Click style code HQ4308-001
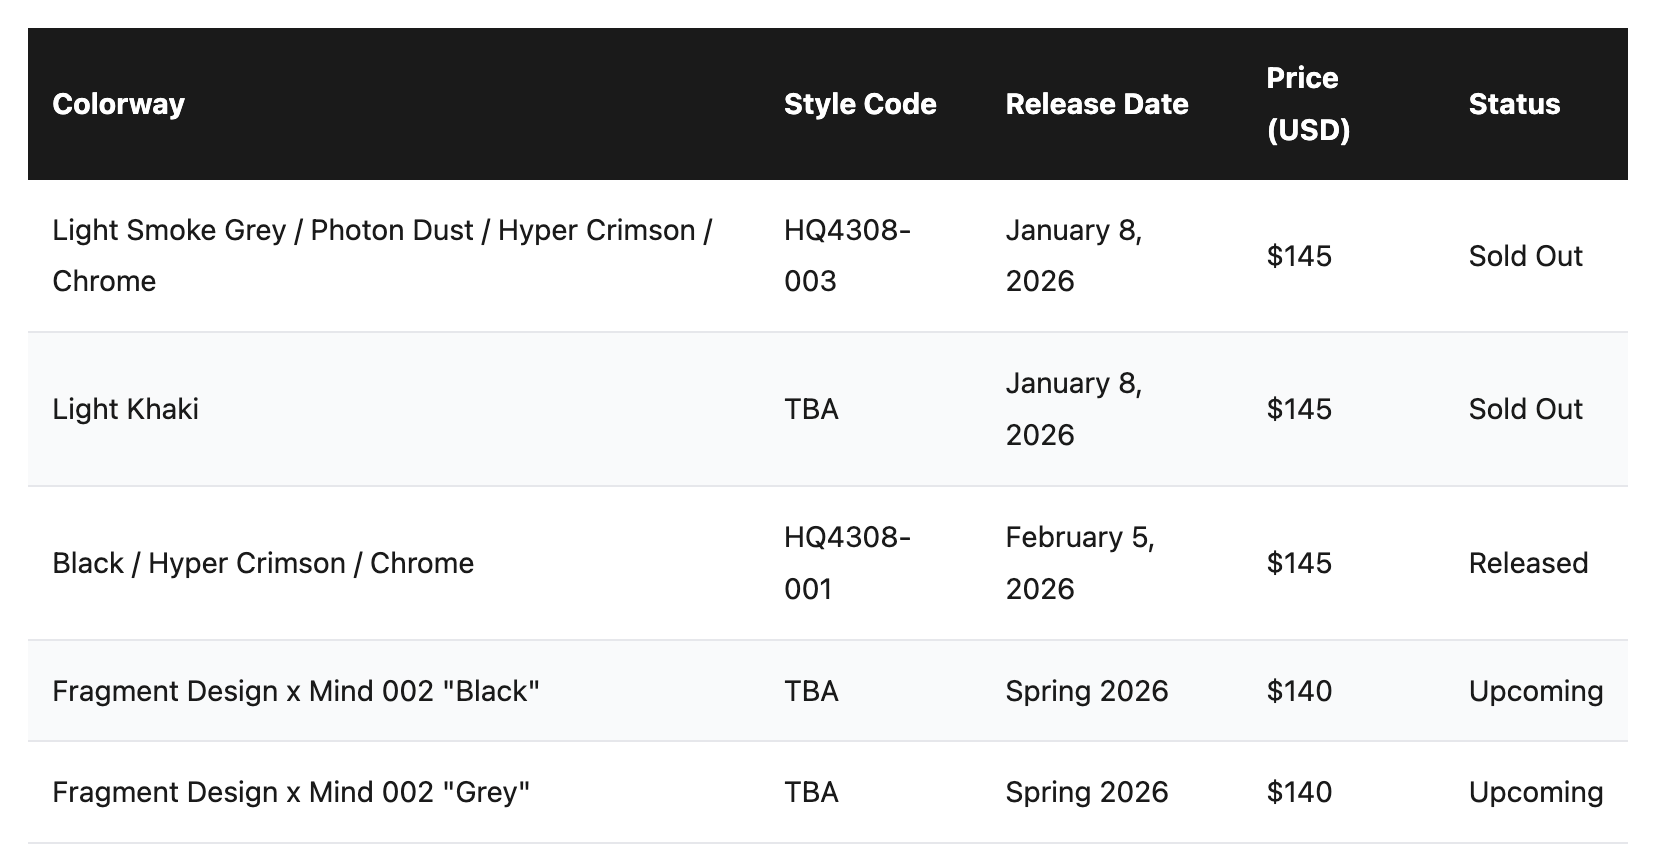Viewport: 1658px width, 868px height. 847,563
